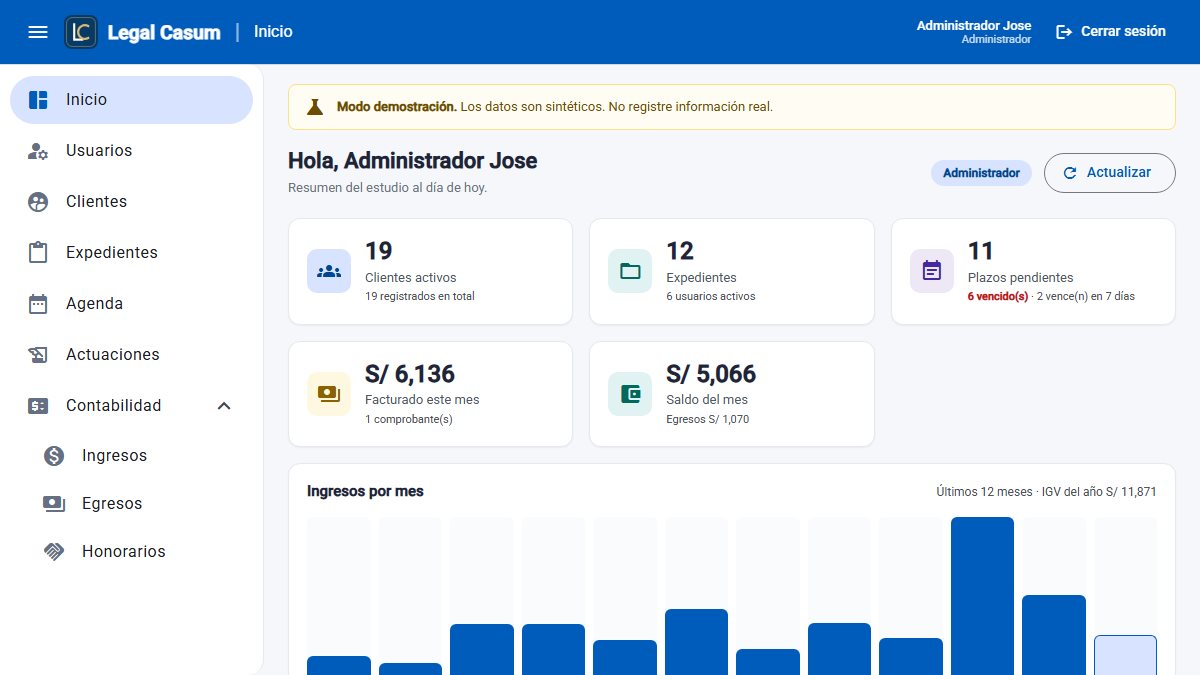The image size is (1200, 675).
Task: Open the 11 Plazos pendientes card
Action: [1033, 271]
